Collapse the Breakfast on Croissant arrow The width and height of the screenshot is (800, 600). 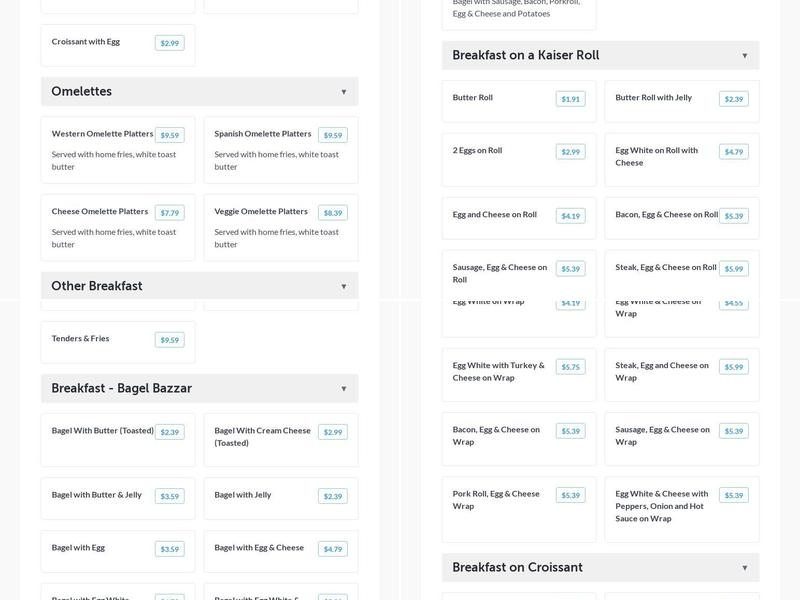745,568
